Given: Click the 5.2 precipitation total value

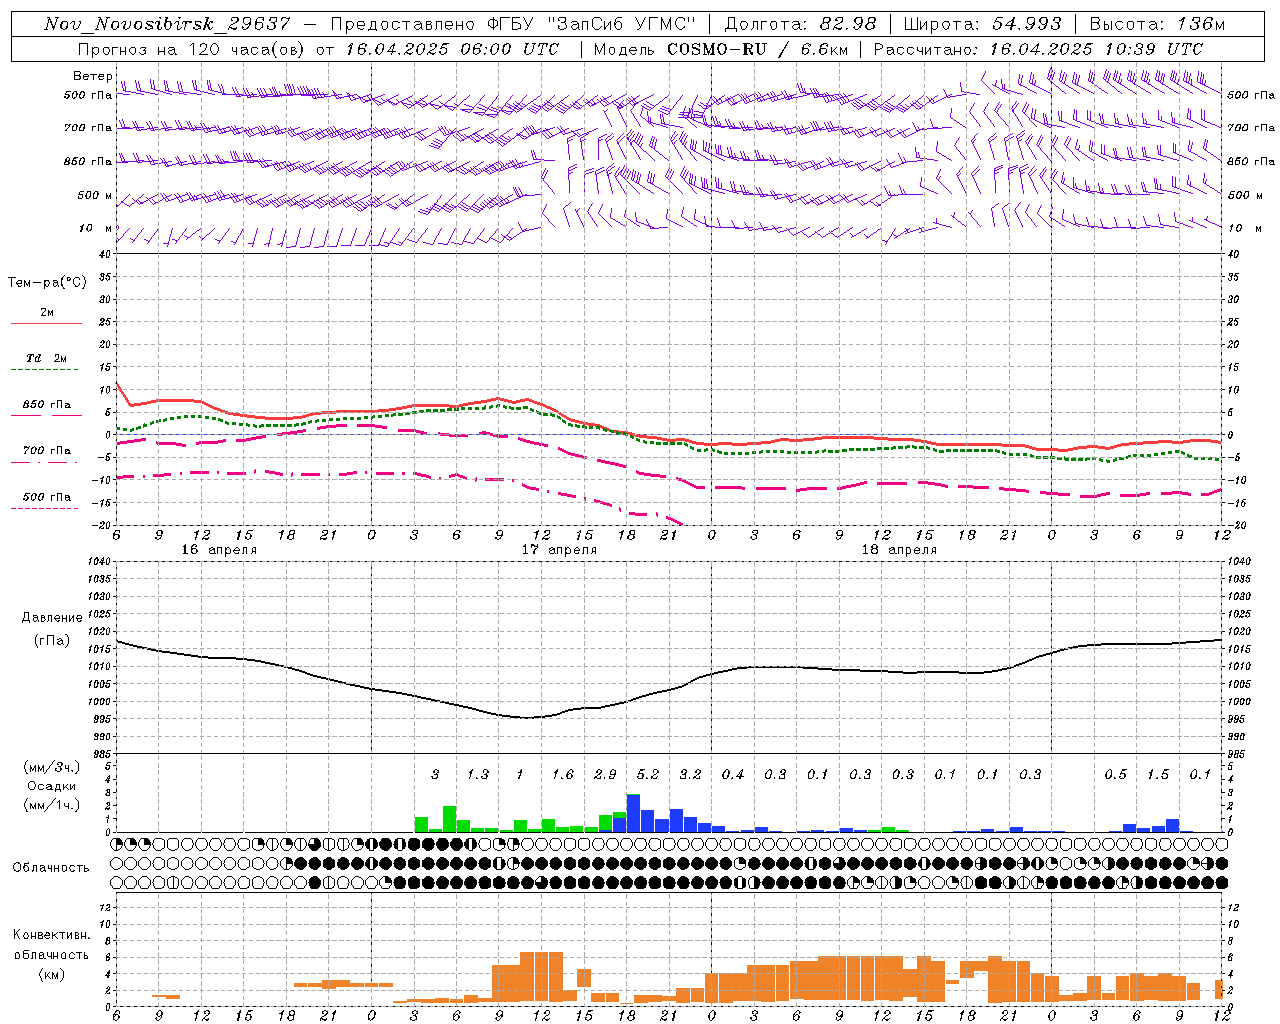Looking at the screenshot, I should point(647,774).
